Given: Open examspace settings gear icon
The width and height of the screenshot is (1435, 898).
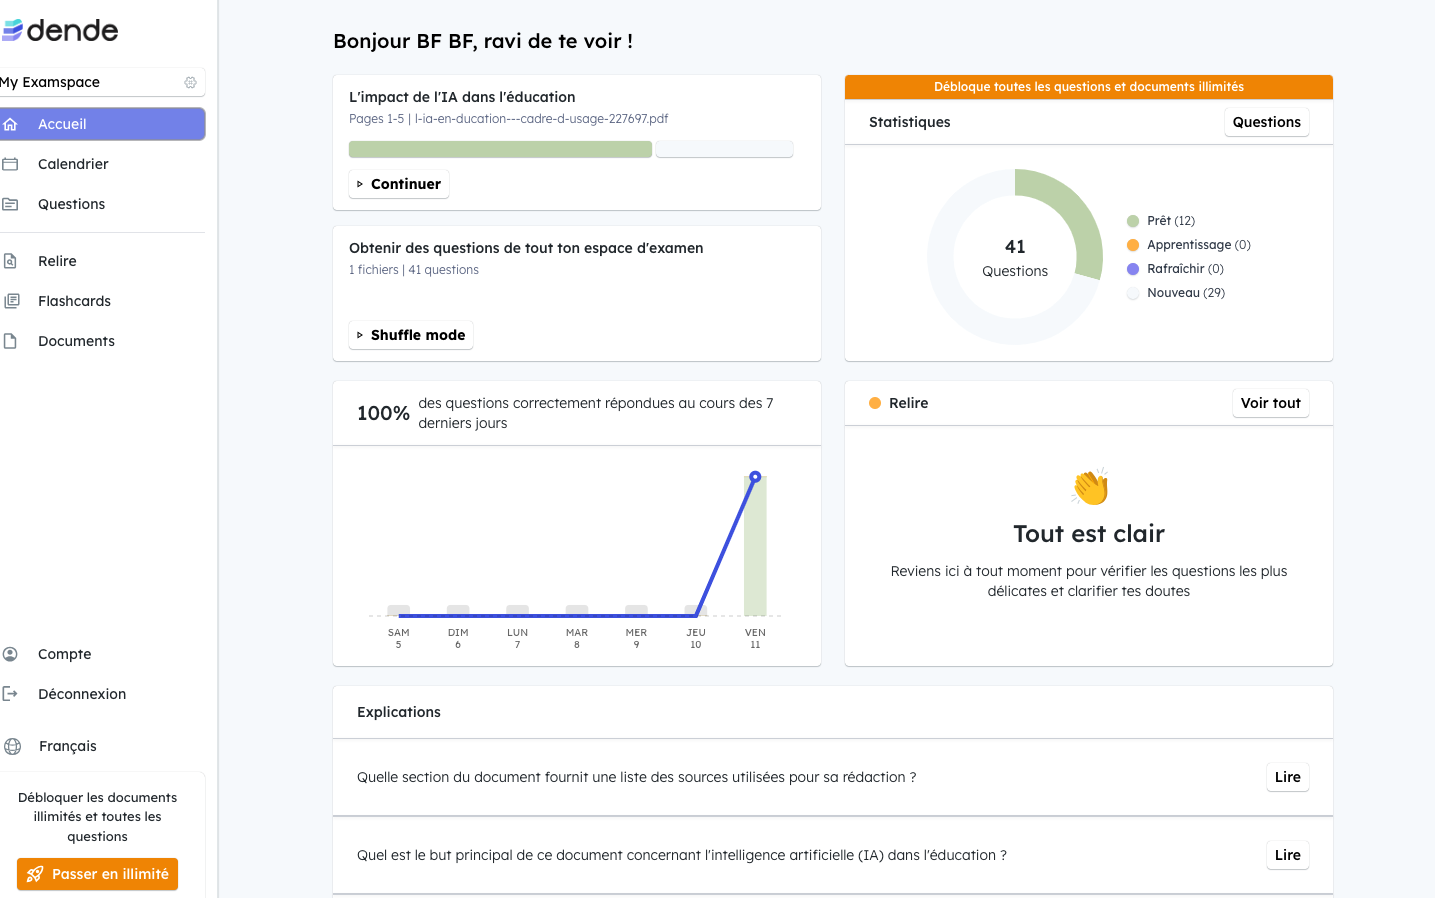Looking at the screenshot, I should (x=190, y=82).
